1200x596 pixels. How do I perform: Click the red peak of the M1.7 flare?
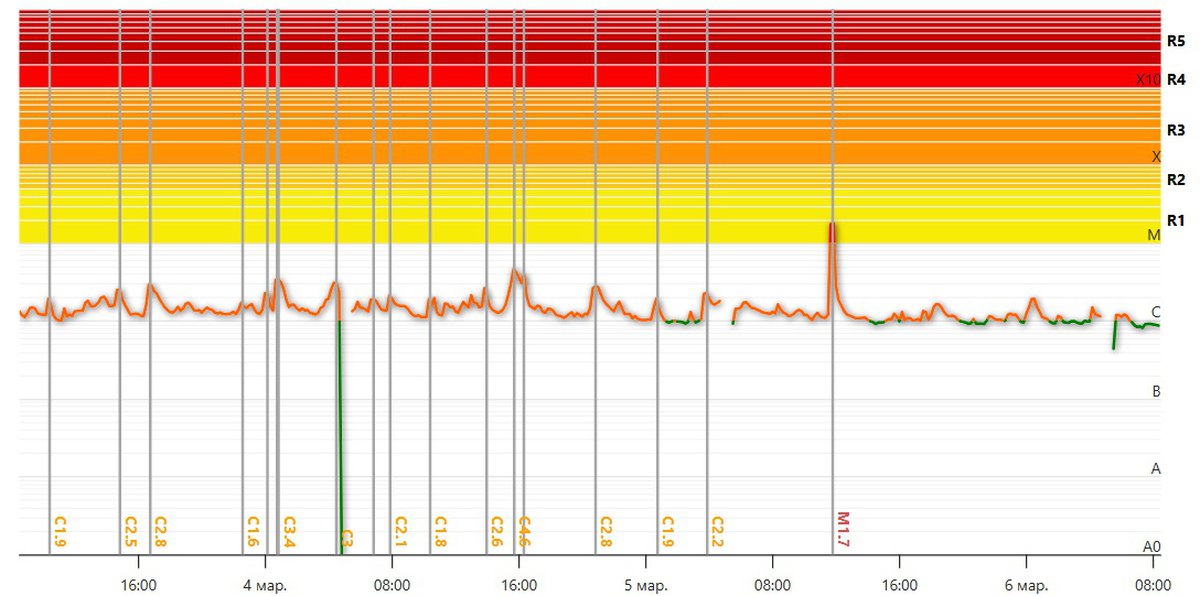[x=832, y=231]
